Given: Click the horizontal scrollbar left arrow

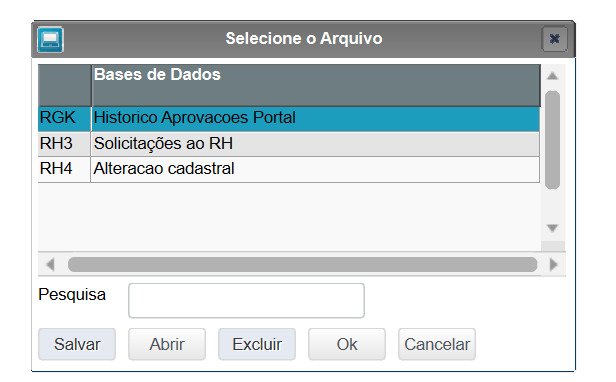Looking at the screenshot, I should point(50,264).
